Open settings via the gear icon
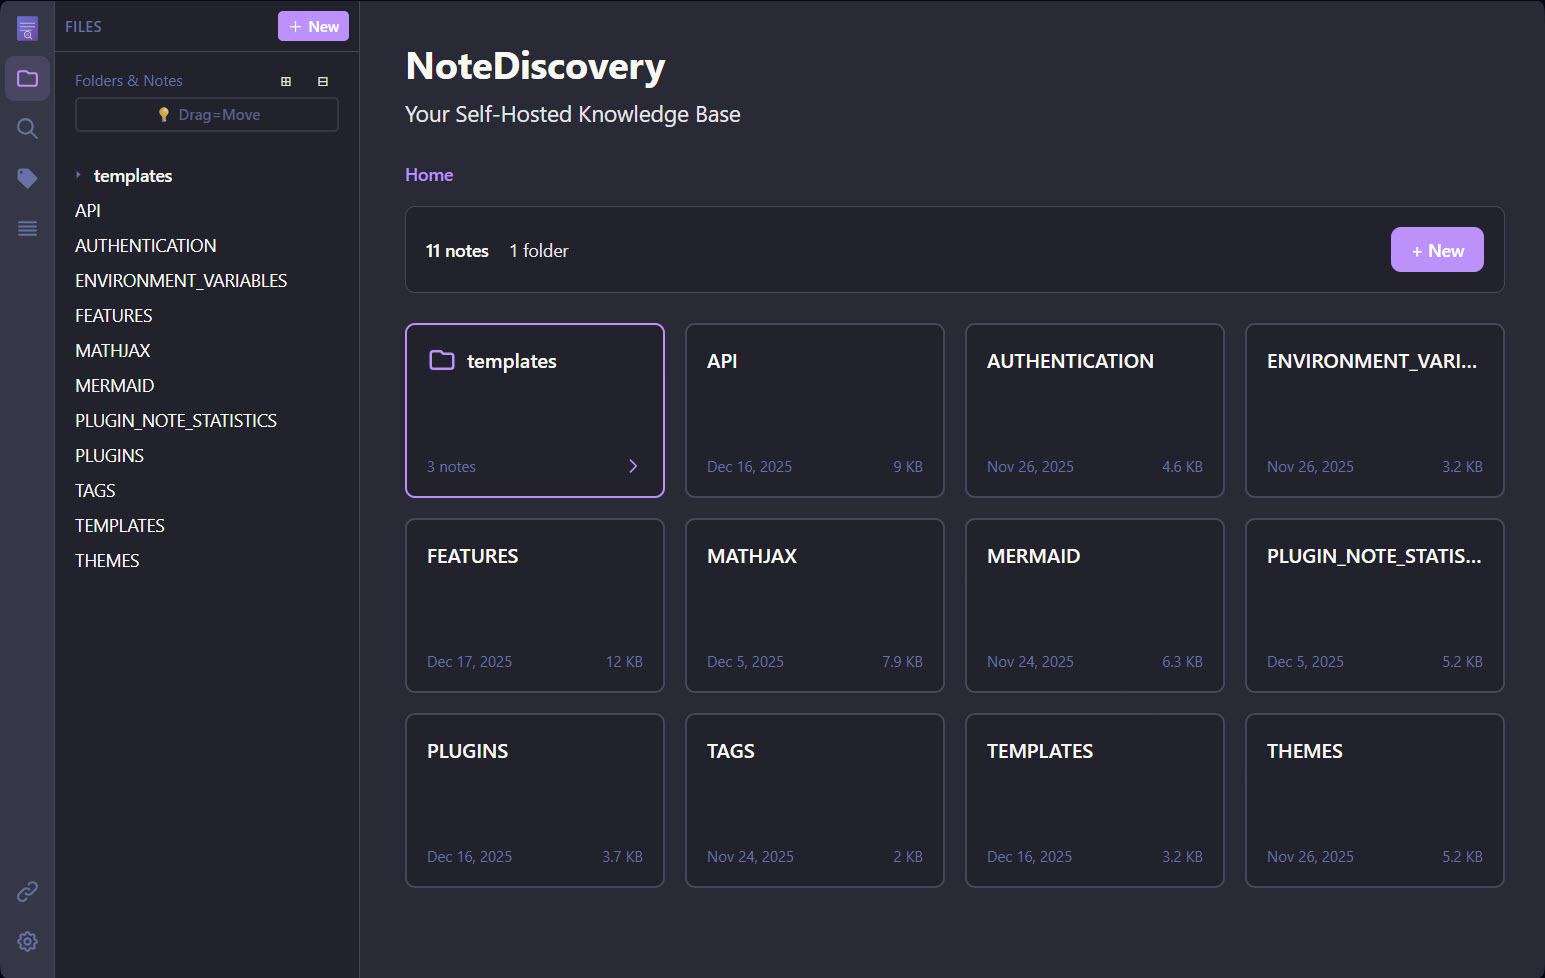 (x=27, y=941)
